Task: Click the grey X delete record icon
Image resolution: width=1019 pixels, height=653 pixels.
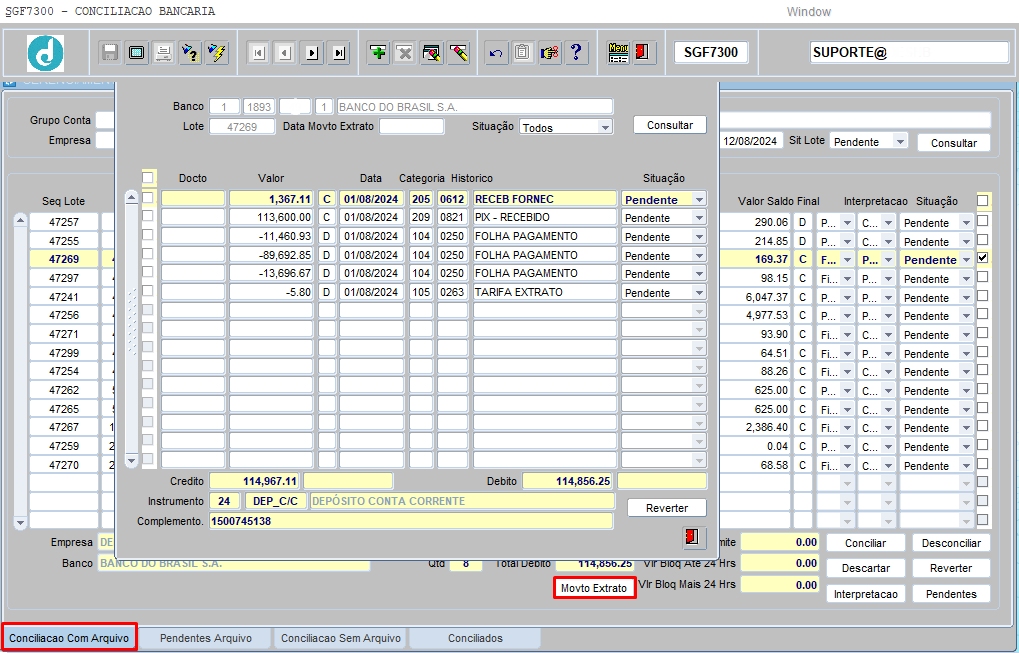Action: 405,52
